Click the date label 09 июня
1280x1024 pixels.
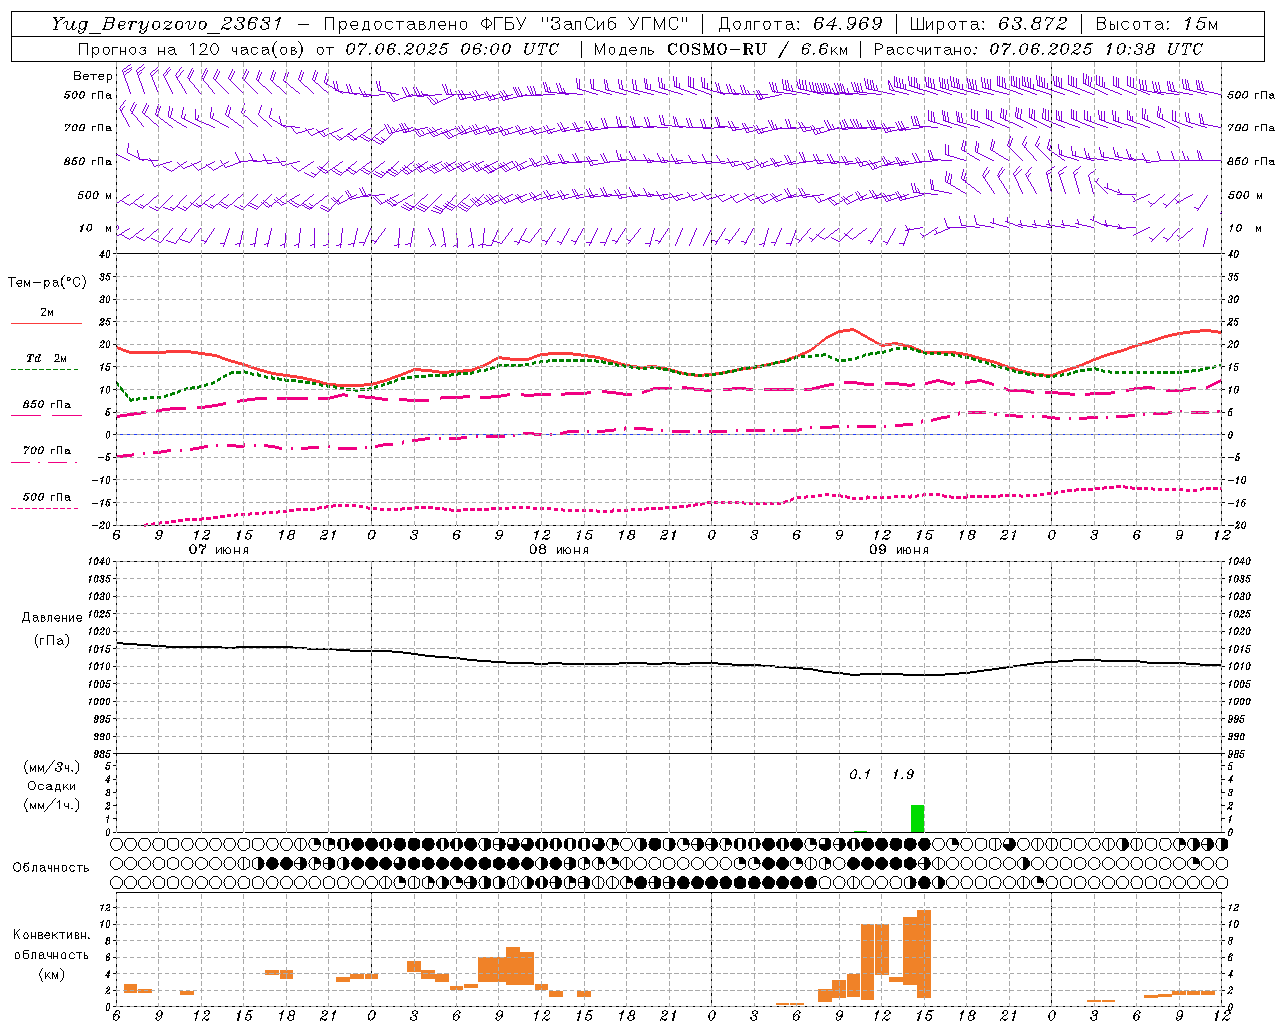[899, 550]
